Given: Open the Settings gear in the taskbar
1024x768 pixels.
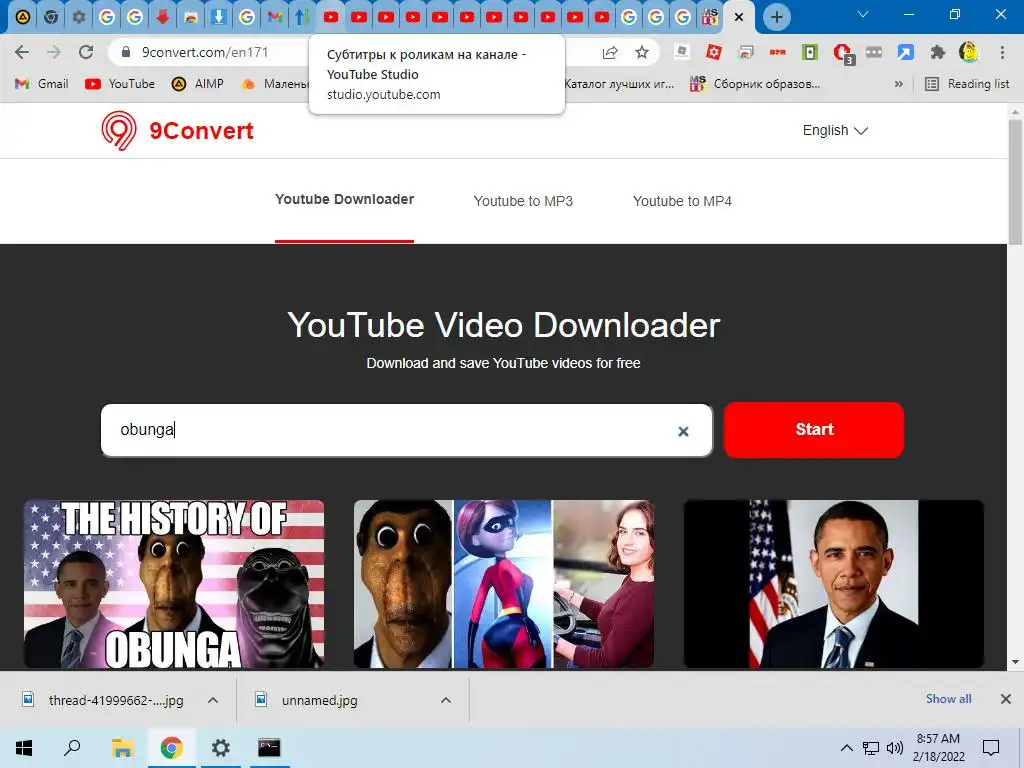Looking at the screenshot, I should pyautogui.click(x=221, y=748).
